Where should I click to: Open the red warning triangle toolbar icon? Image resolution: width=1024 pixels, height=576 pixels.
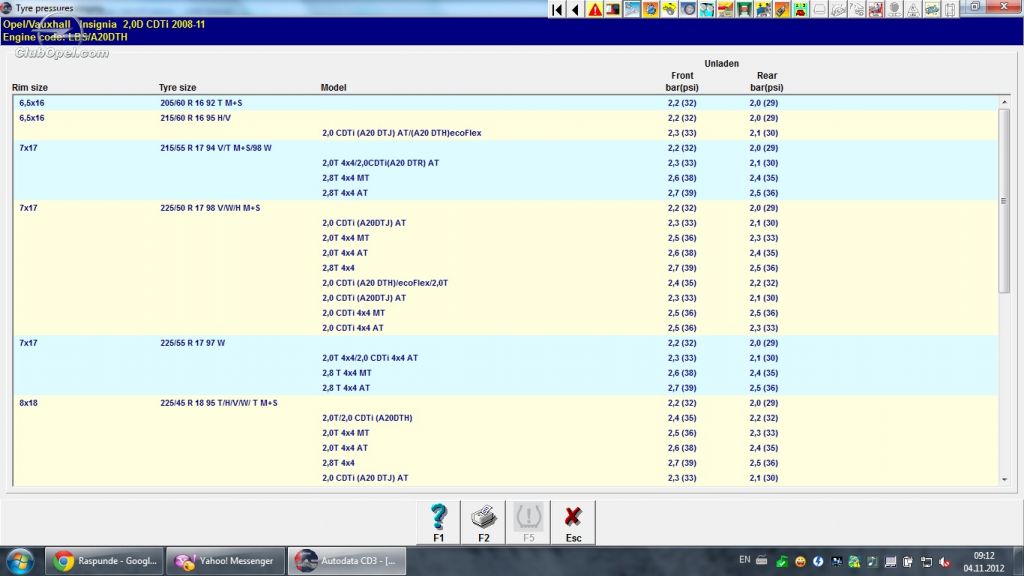point(595,9)
